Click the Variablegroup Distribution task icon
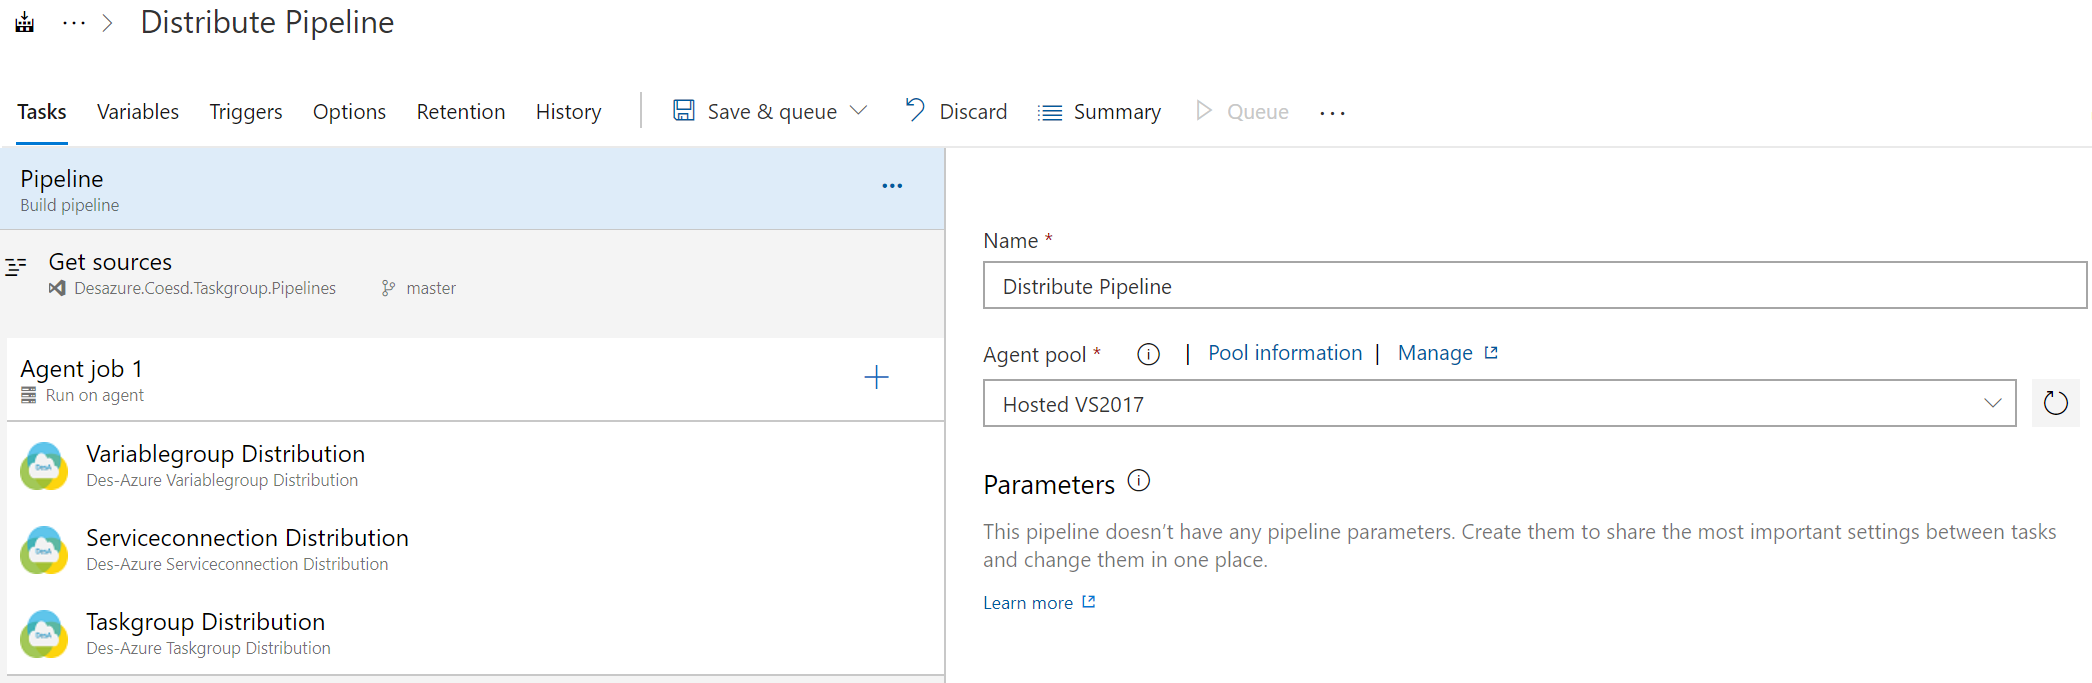This screenshot has width=2092, height=683. [x=44, y=466]
